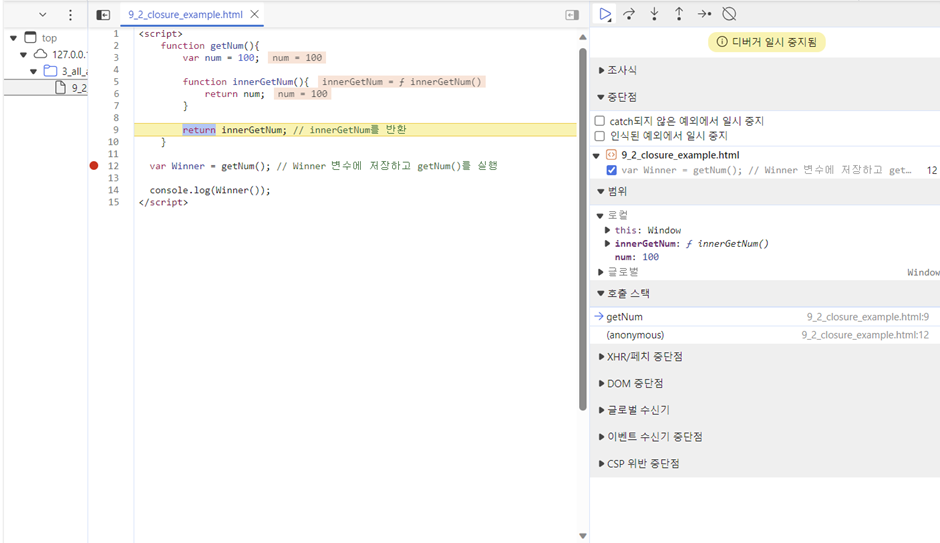Enable pause on caught exceptions checkbox
This screenshot has height=543, width=940.
[x=599, y=136]
